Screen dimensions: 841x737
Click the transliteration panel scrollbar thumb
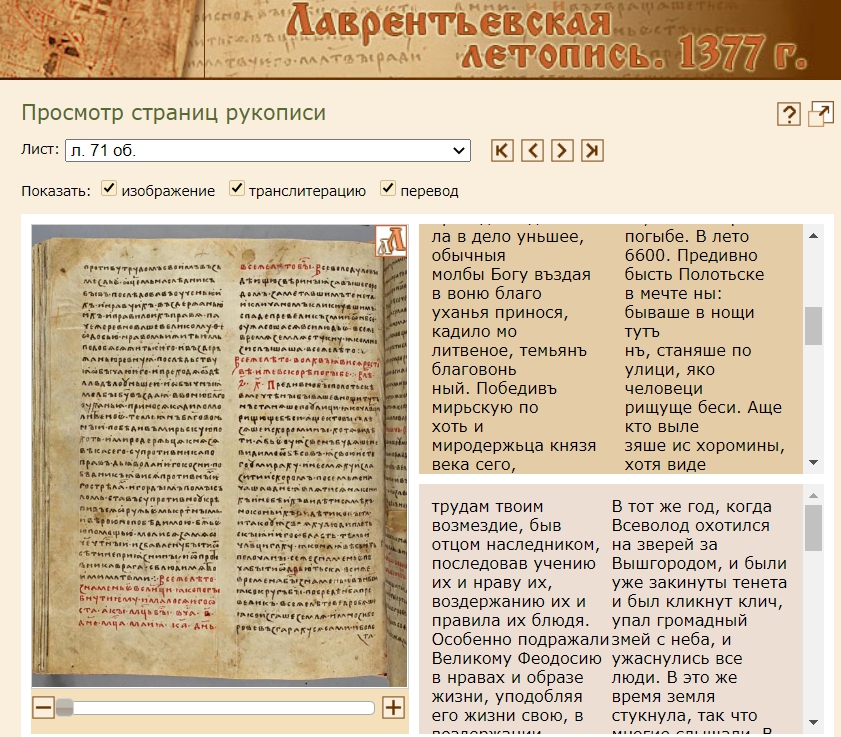[x=814, y=326]
